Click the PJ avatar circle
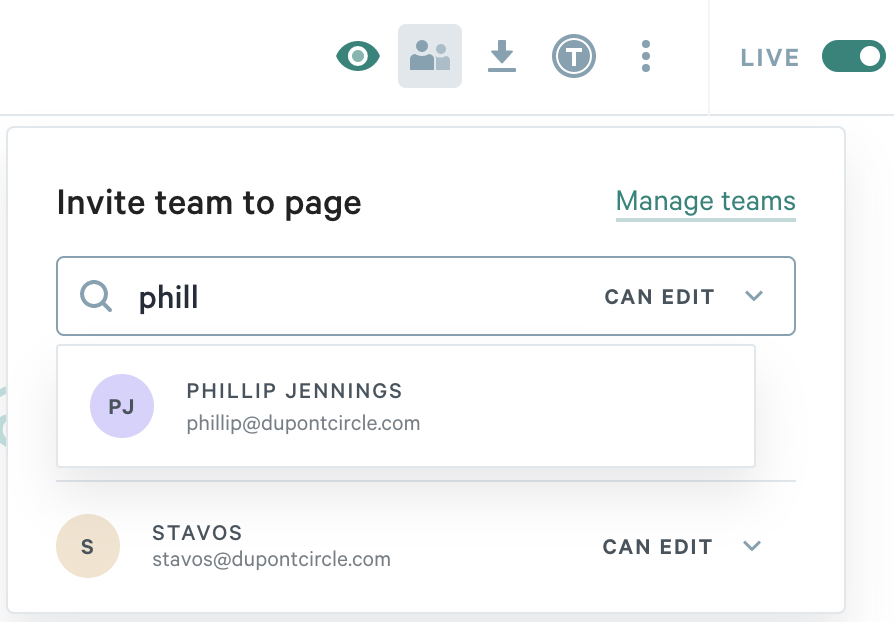Viewport: 894px width, 622px height. point(121,406)
